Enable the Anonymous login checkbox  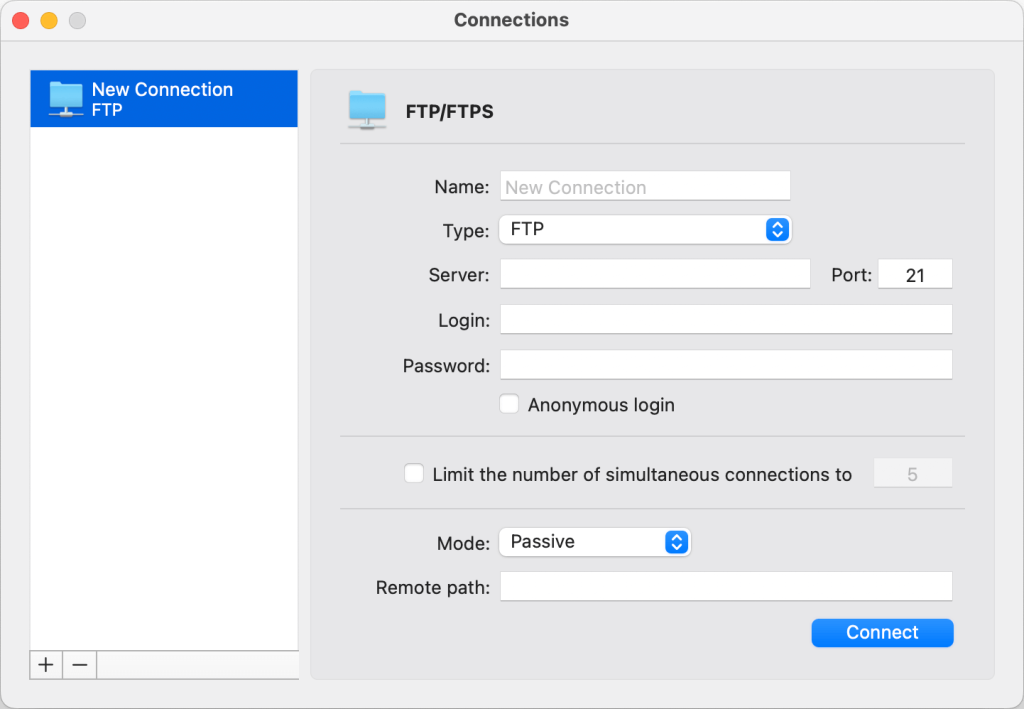point(509,403)
